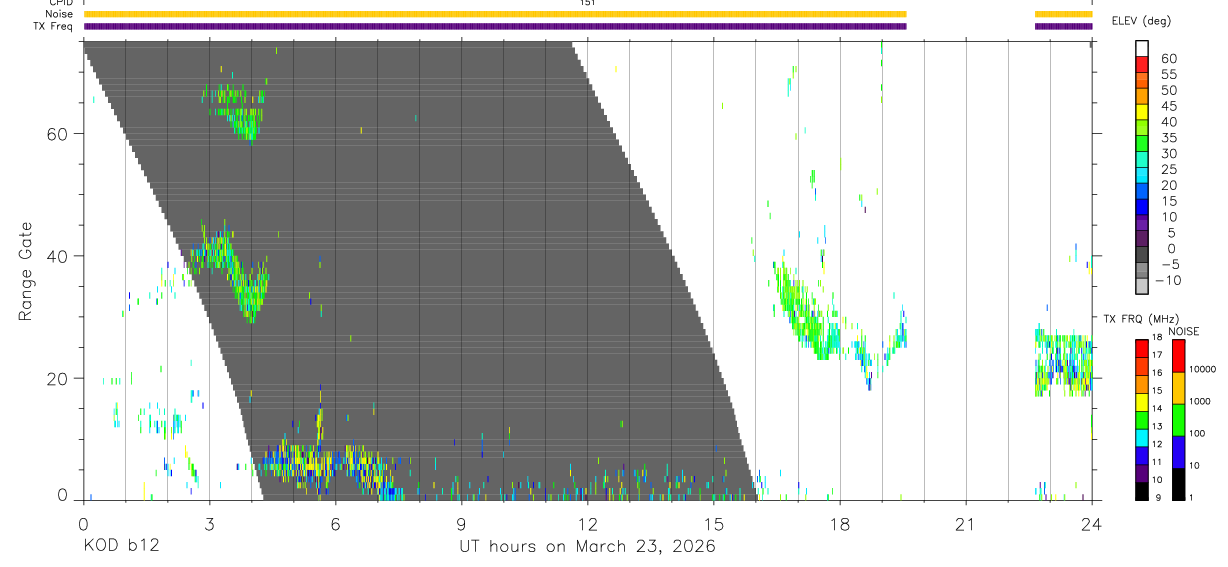Click the "10000" label on the NOISE legend
This screenshot has height=567, width=1228.
(x=1202, y=369)
